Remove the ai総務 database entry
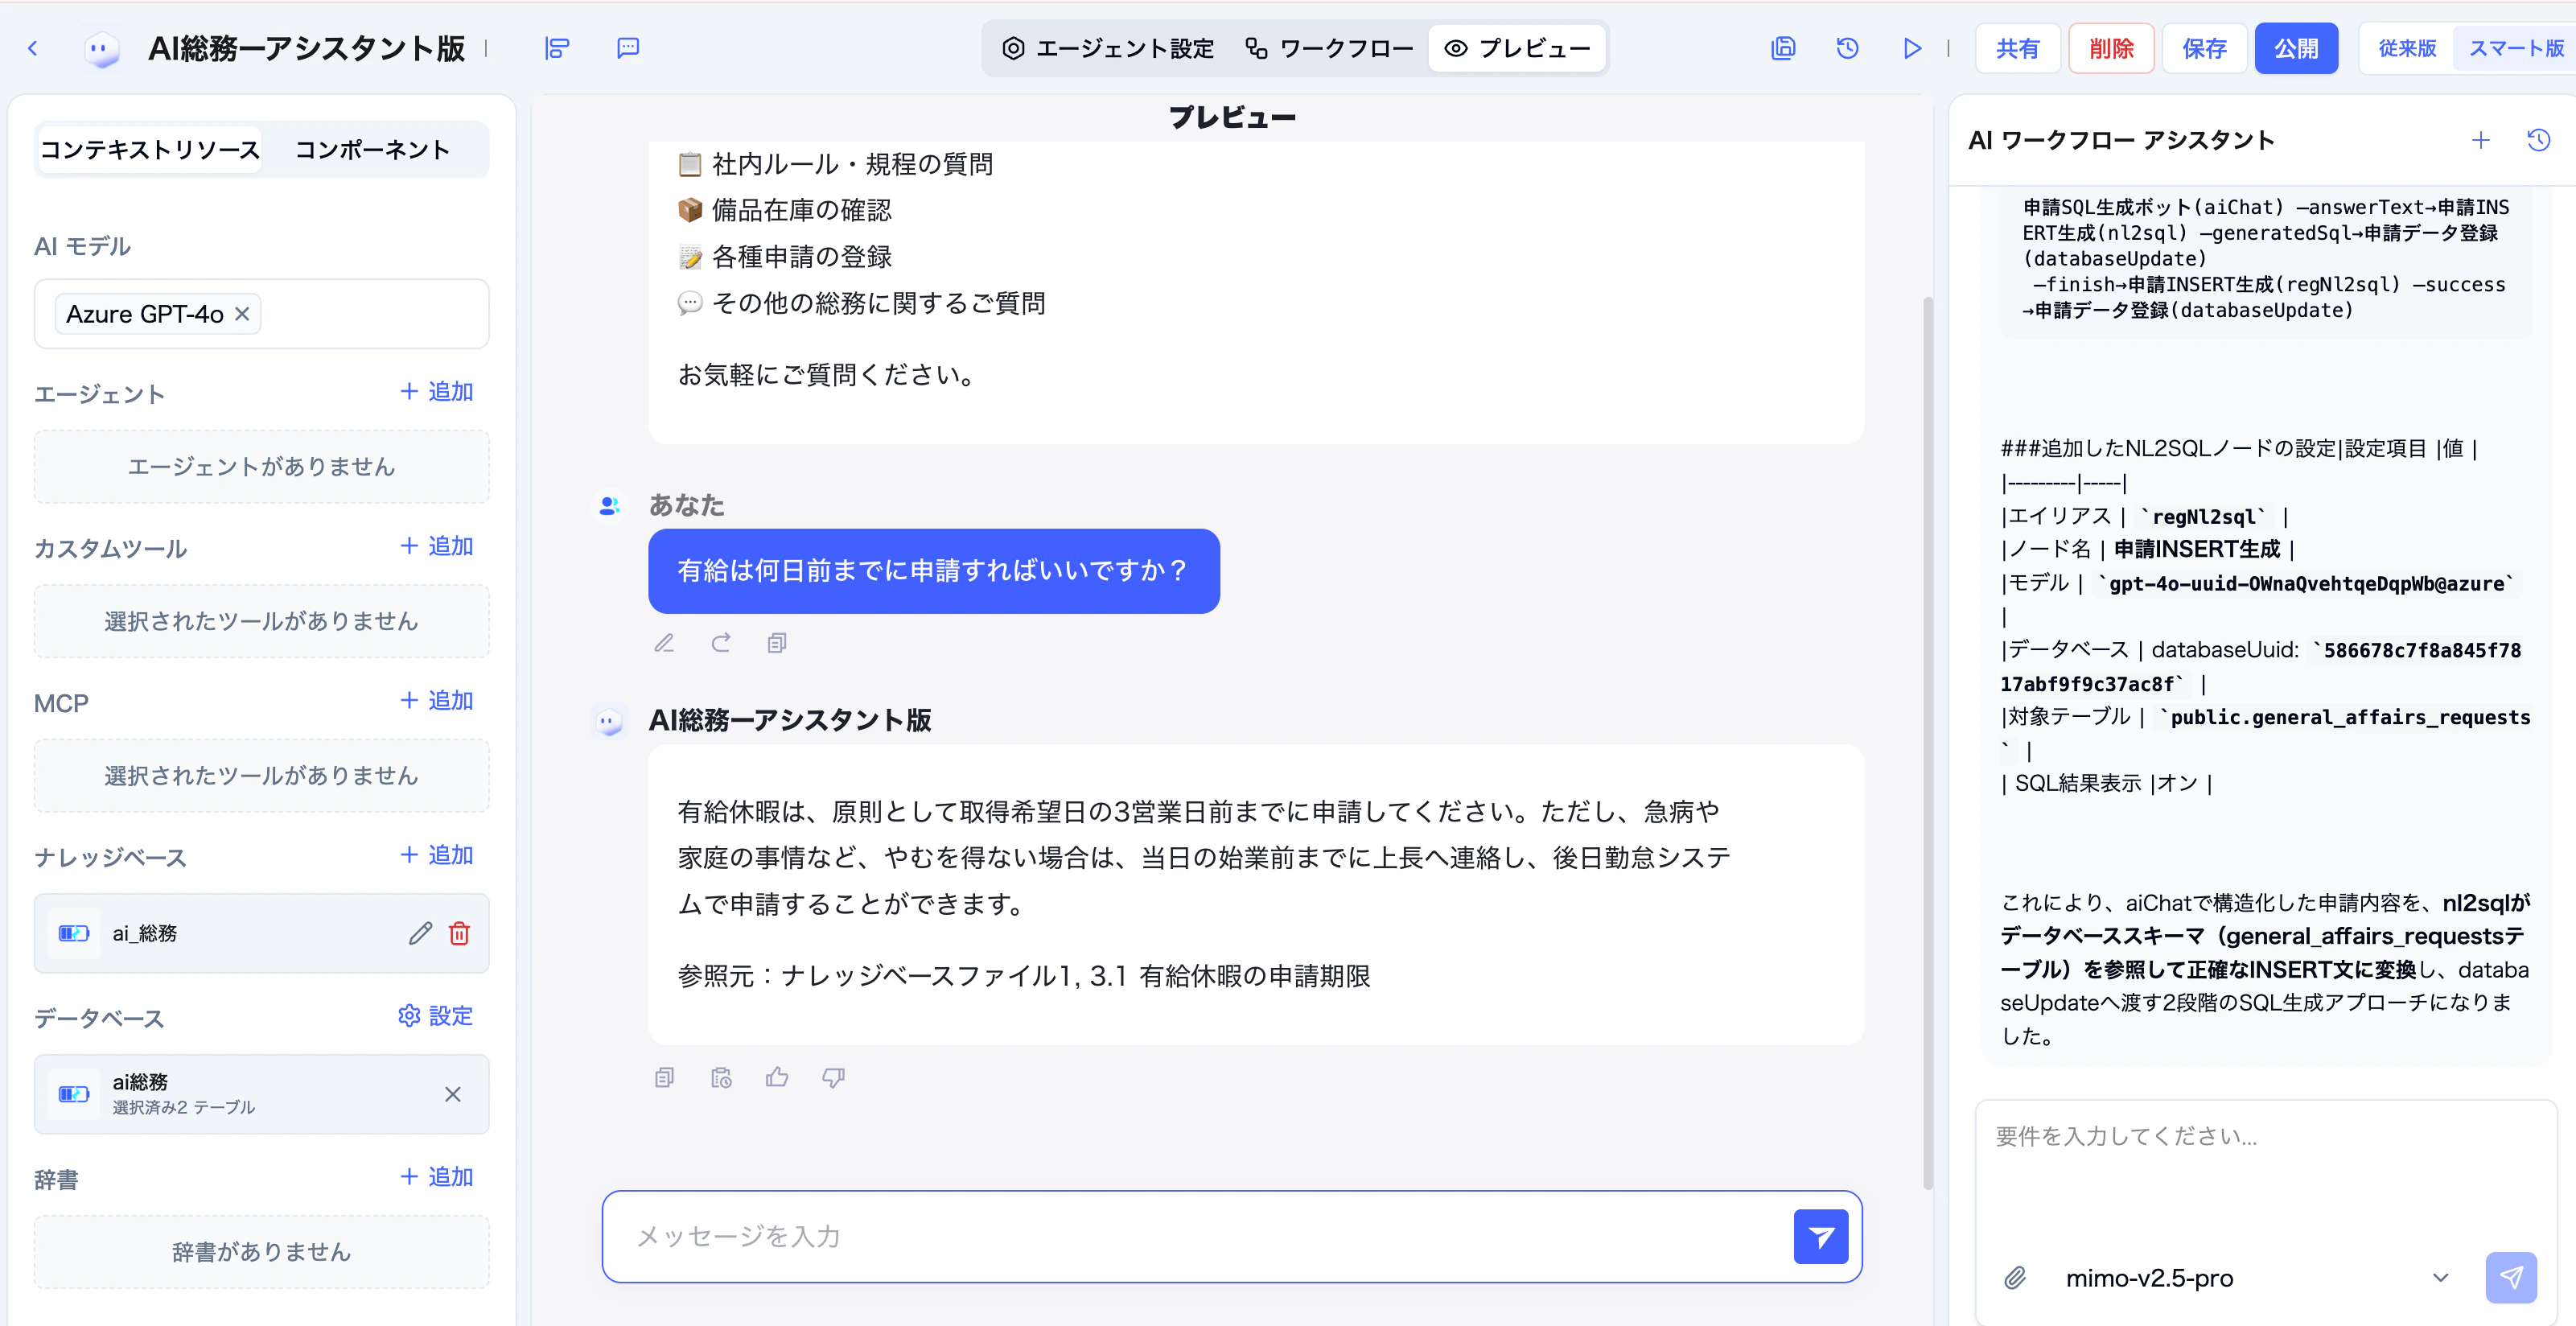2576x1326 pixels. click(x=453, y=1094)
